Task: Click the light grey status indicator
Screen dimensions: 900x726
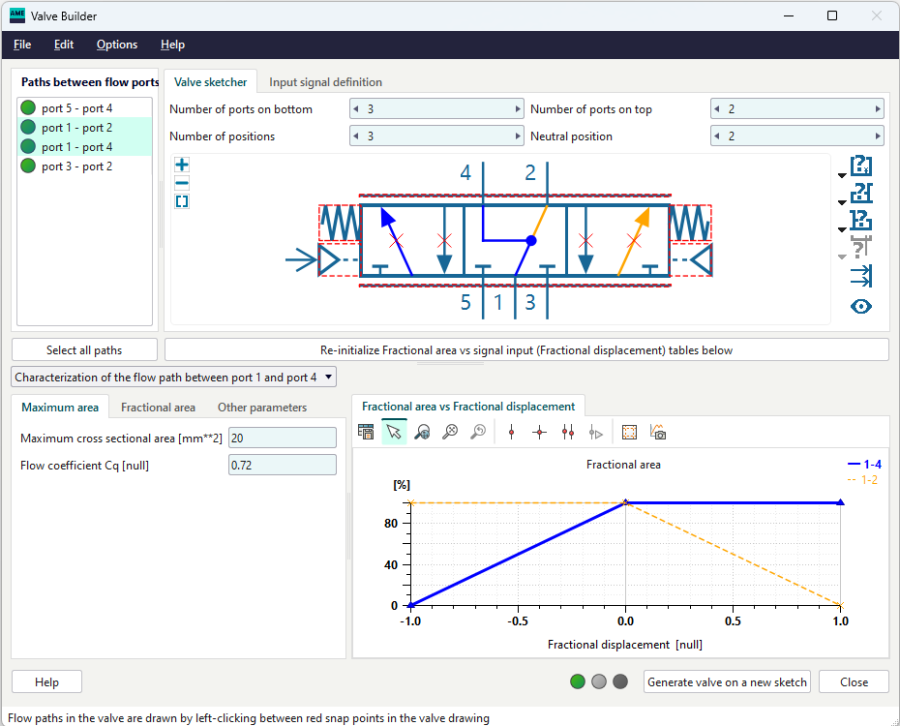Action: tap(599, 681)
